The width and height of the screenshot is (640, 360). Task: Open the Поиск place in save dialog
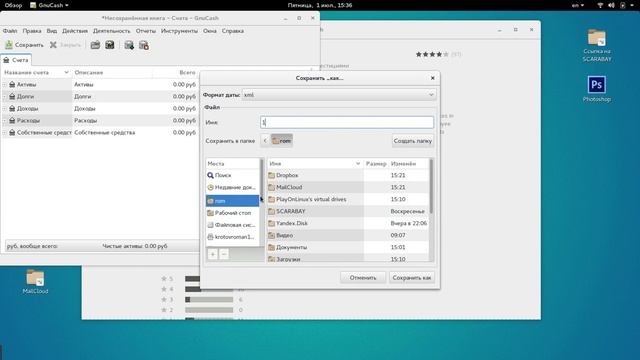tap(232, 175)
